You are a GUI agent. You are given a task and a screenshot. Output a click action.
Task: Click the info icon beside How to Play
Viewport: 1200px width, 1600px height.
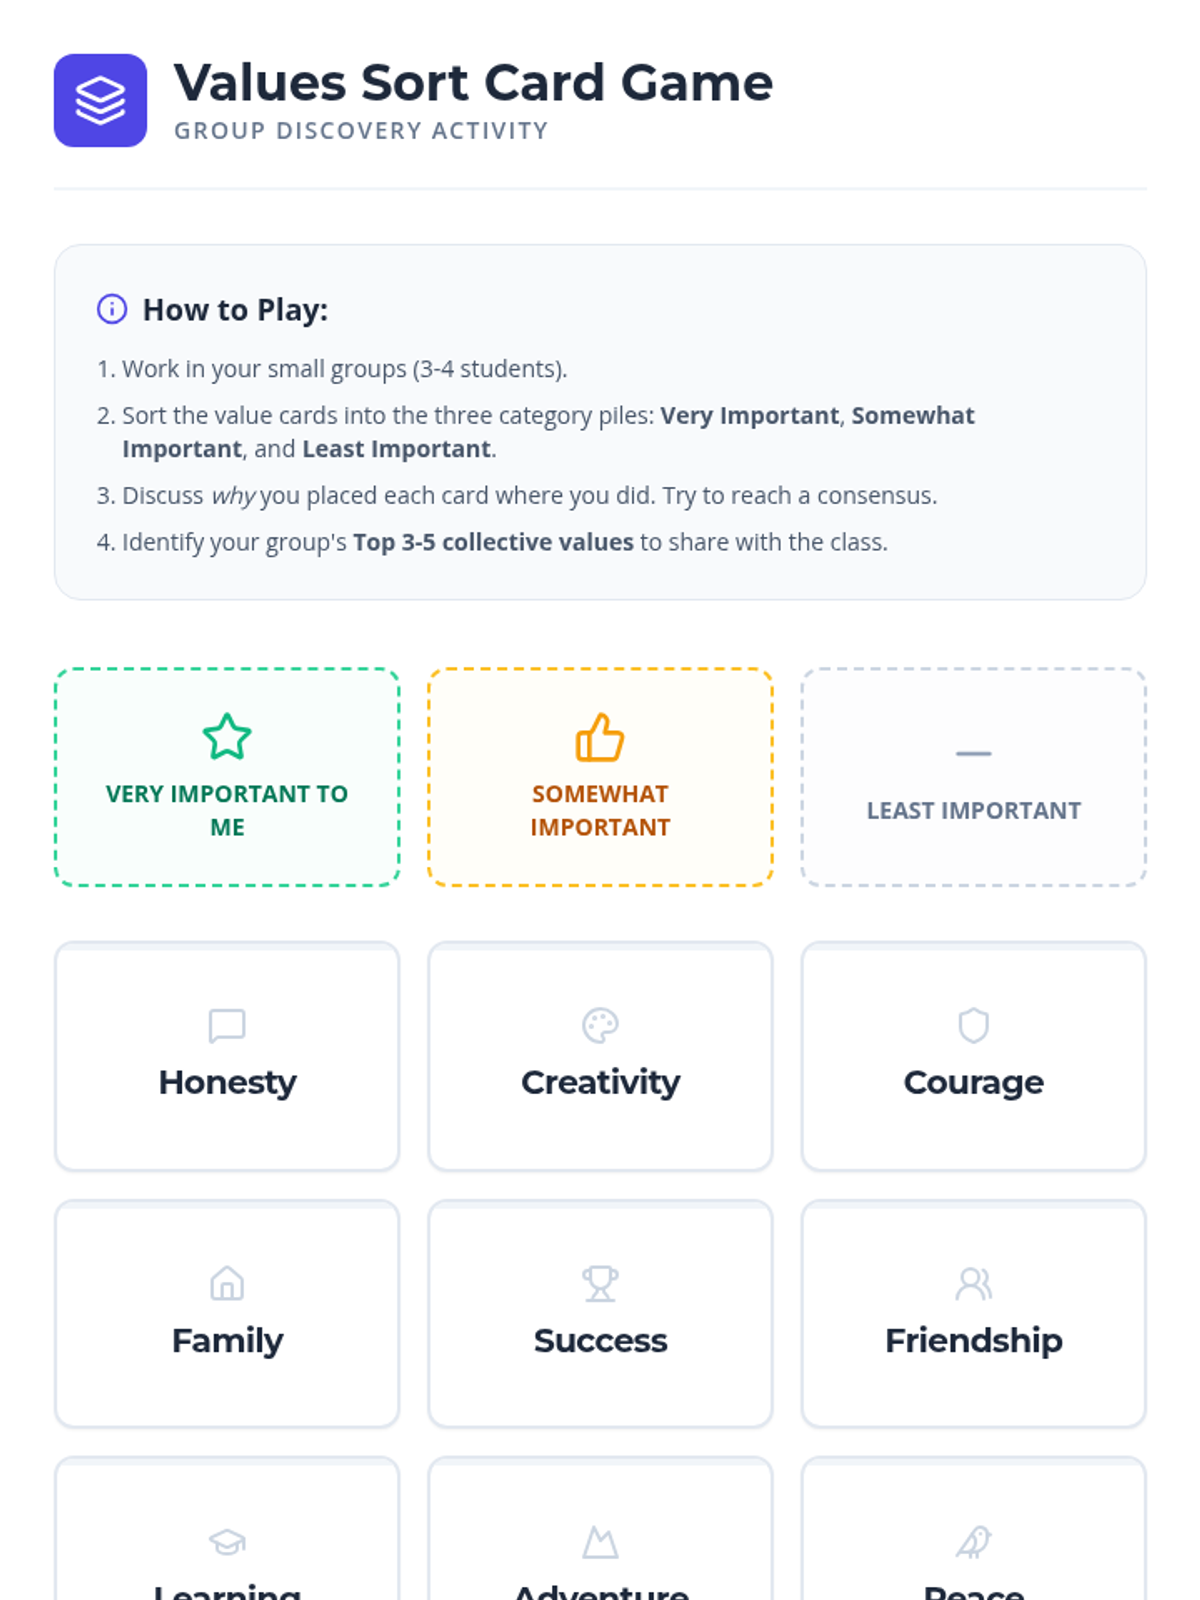(112, 309)
